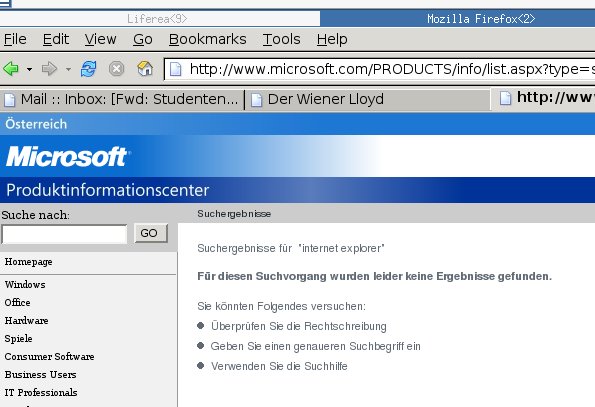Image resolution: width=595 pixels, height=407 pixels.
Task: Reload the page with the refresh icon
Action: point(88,69)
